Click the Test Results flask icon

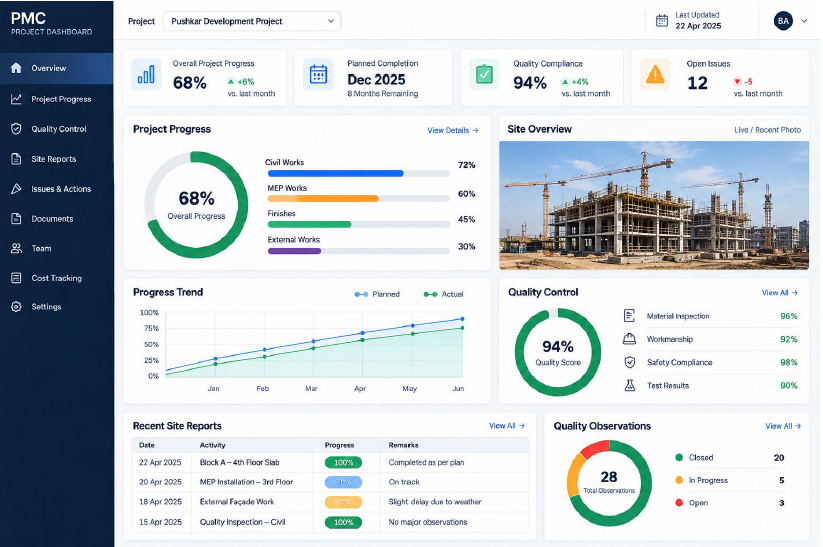click(629, 385)
